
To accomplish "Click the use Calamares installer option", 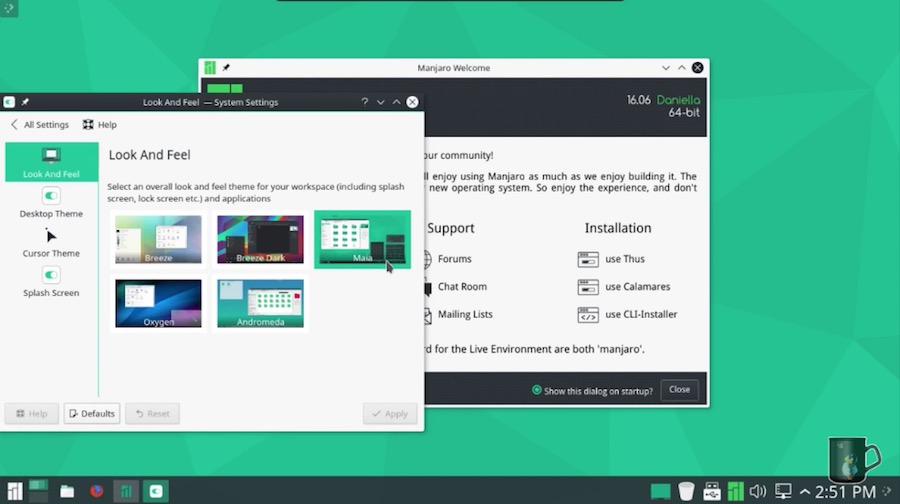I will point(637,286).
